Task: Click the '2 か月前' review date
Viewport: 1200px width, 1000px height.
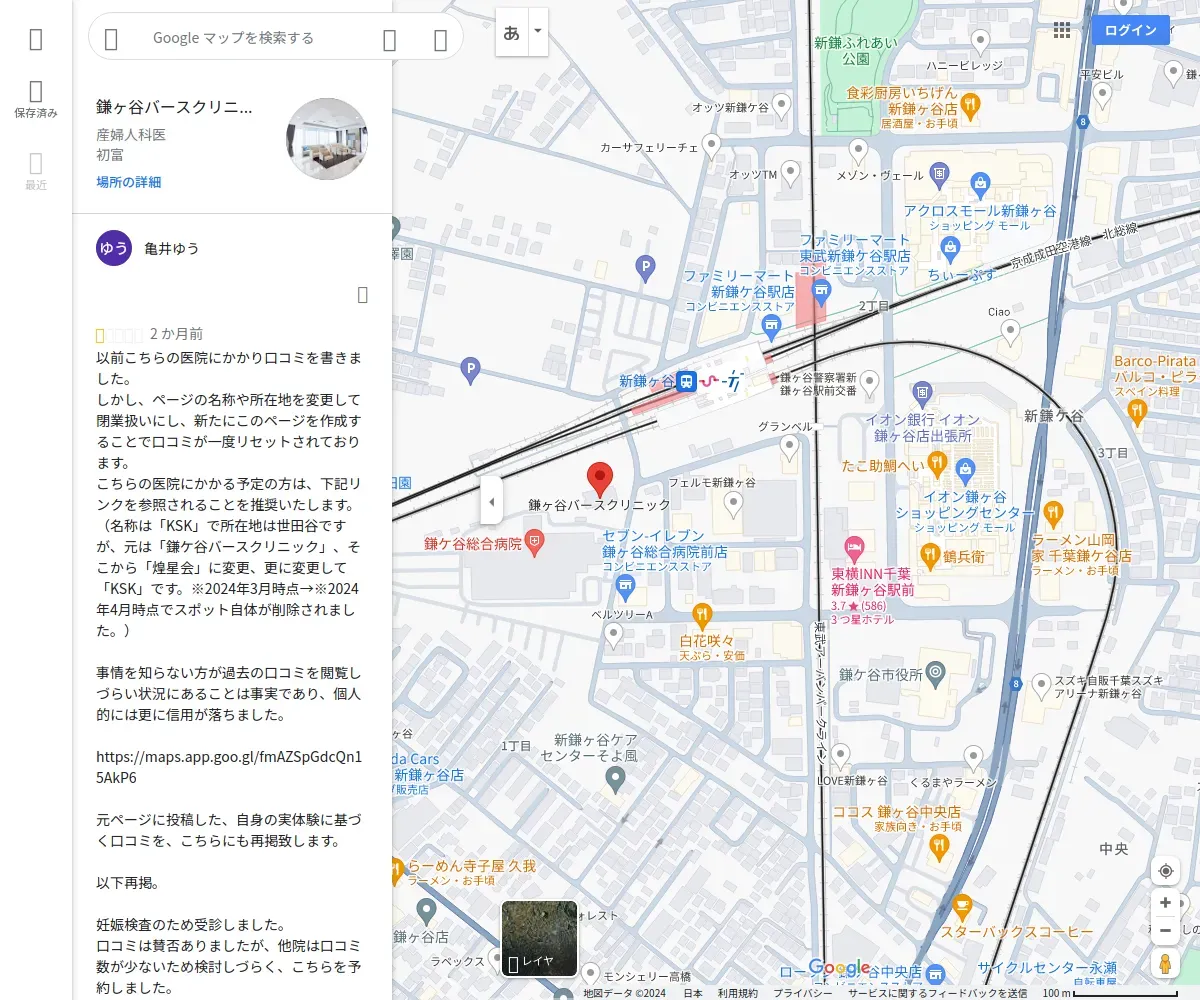Action: coord(176,334)
